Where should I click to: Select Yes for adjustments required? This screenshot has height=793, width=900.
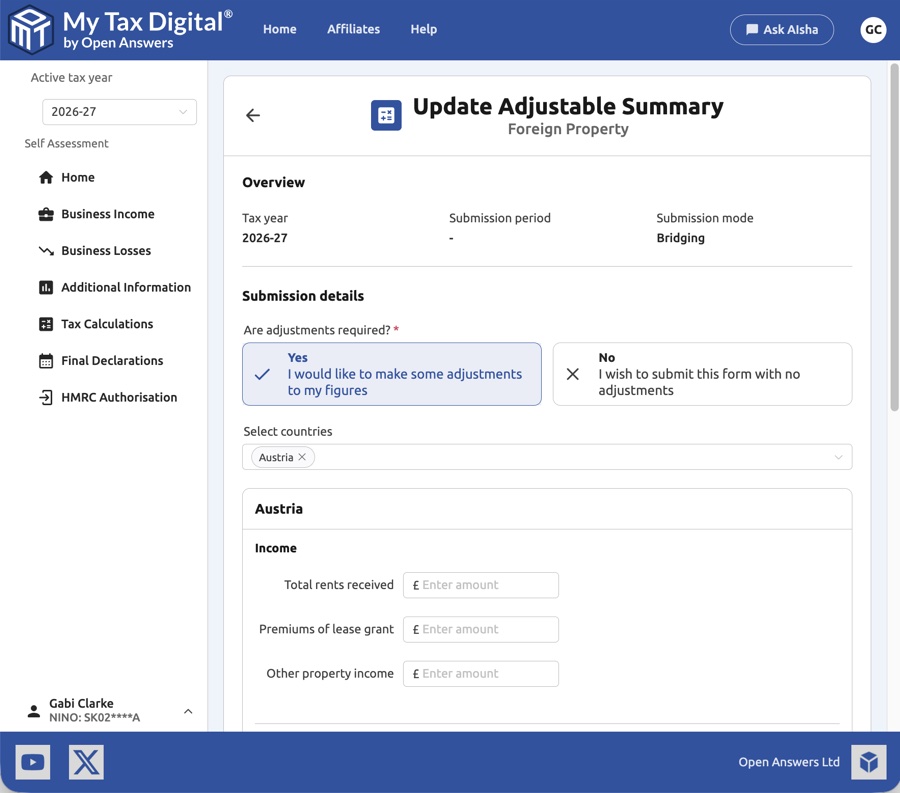pyautogui.click(x=392, y=374)
